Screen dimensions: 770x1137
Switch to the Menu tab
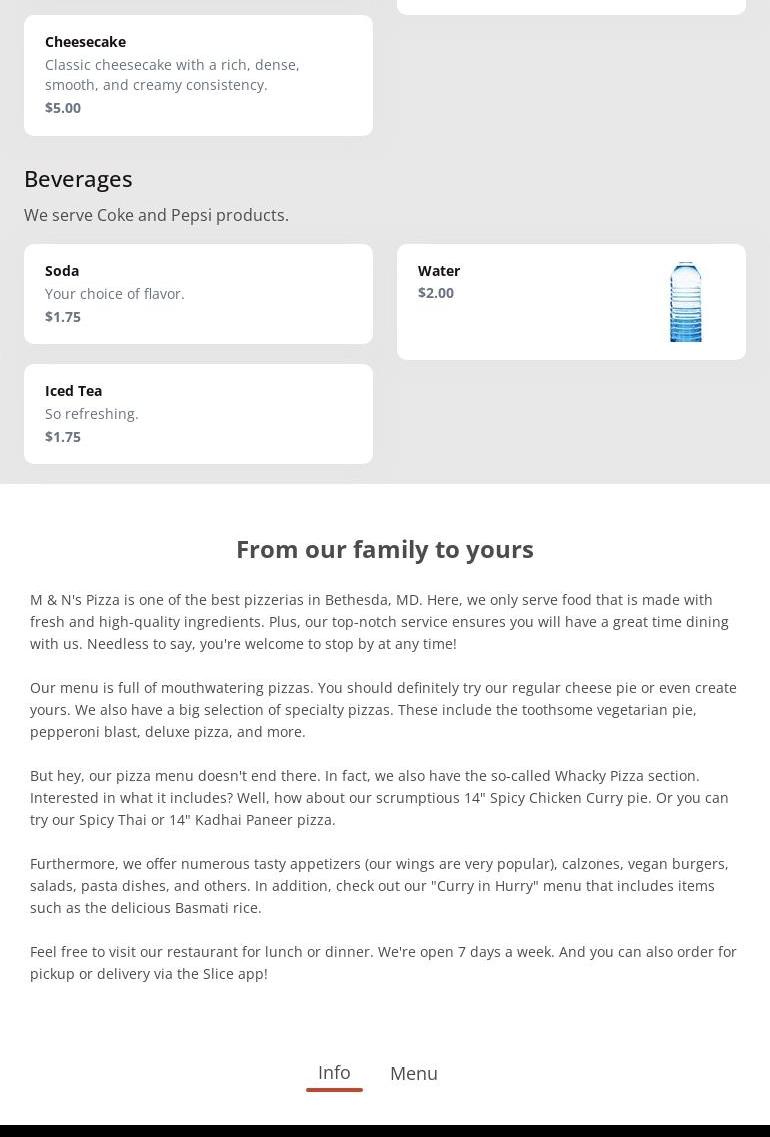(413, 1073)
